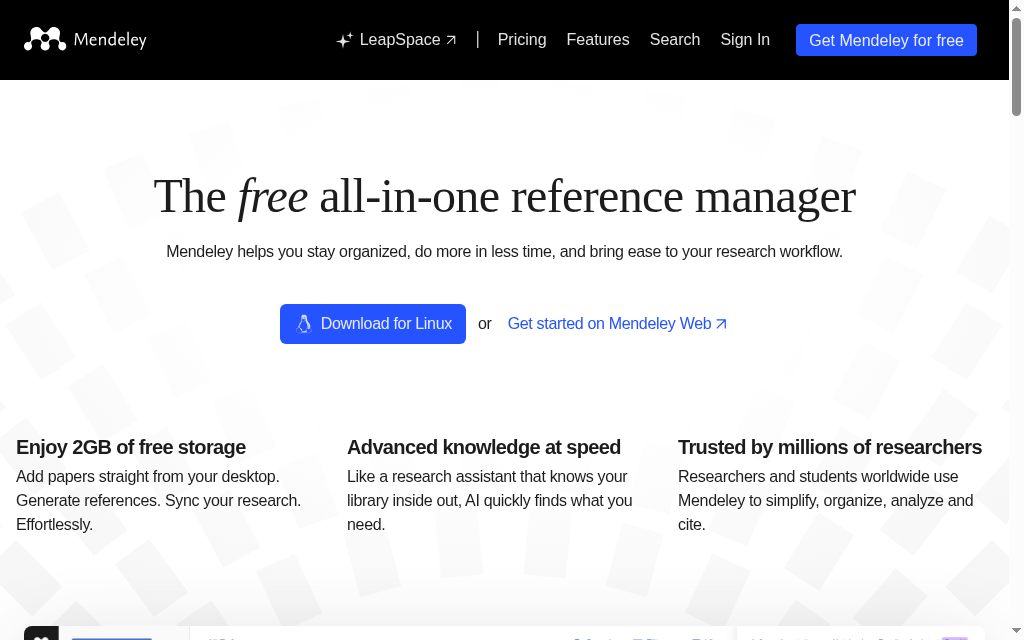1024x640 pixels.
Task: Click Sign In
Action: point(745,40)
